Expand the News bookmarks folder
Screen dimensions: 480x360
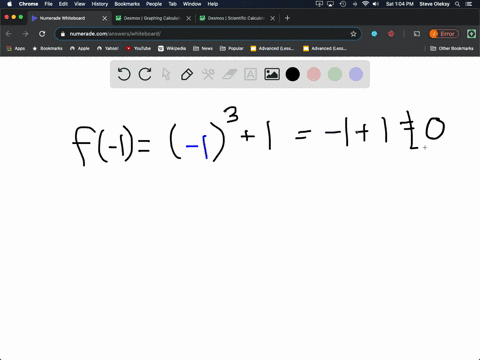[203, 48]
